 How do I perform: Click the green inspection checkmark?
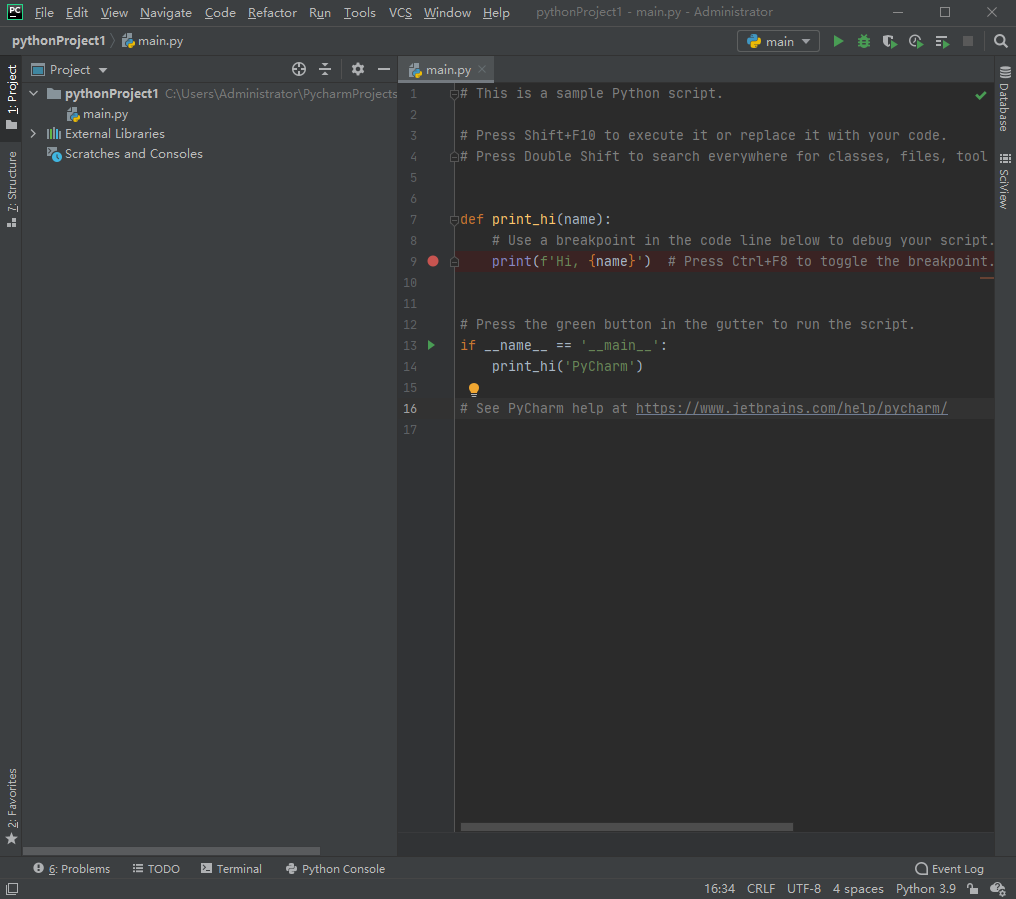pyautogui.click(x=980, y=95)
